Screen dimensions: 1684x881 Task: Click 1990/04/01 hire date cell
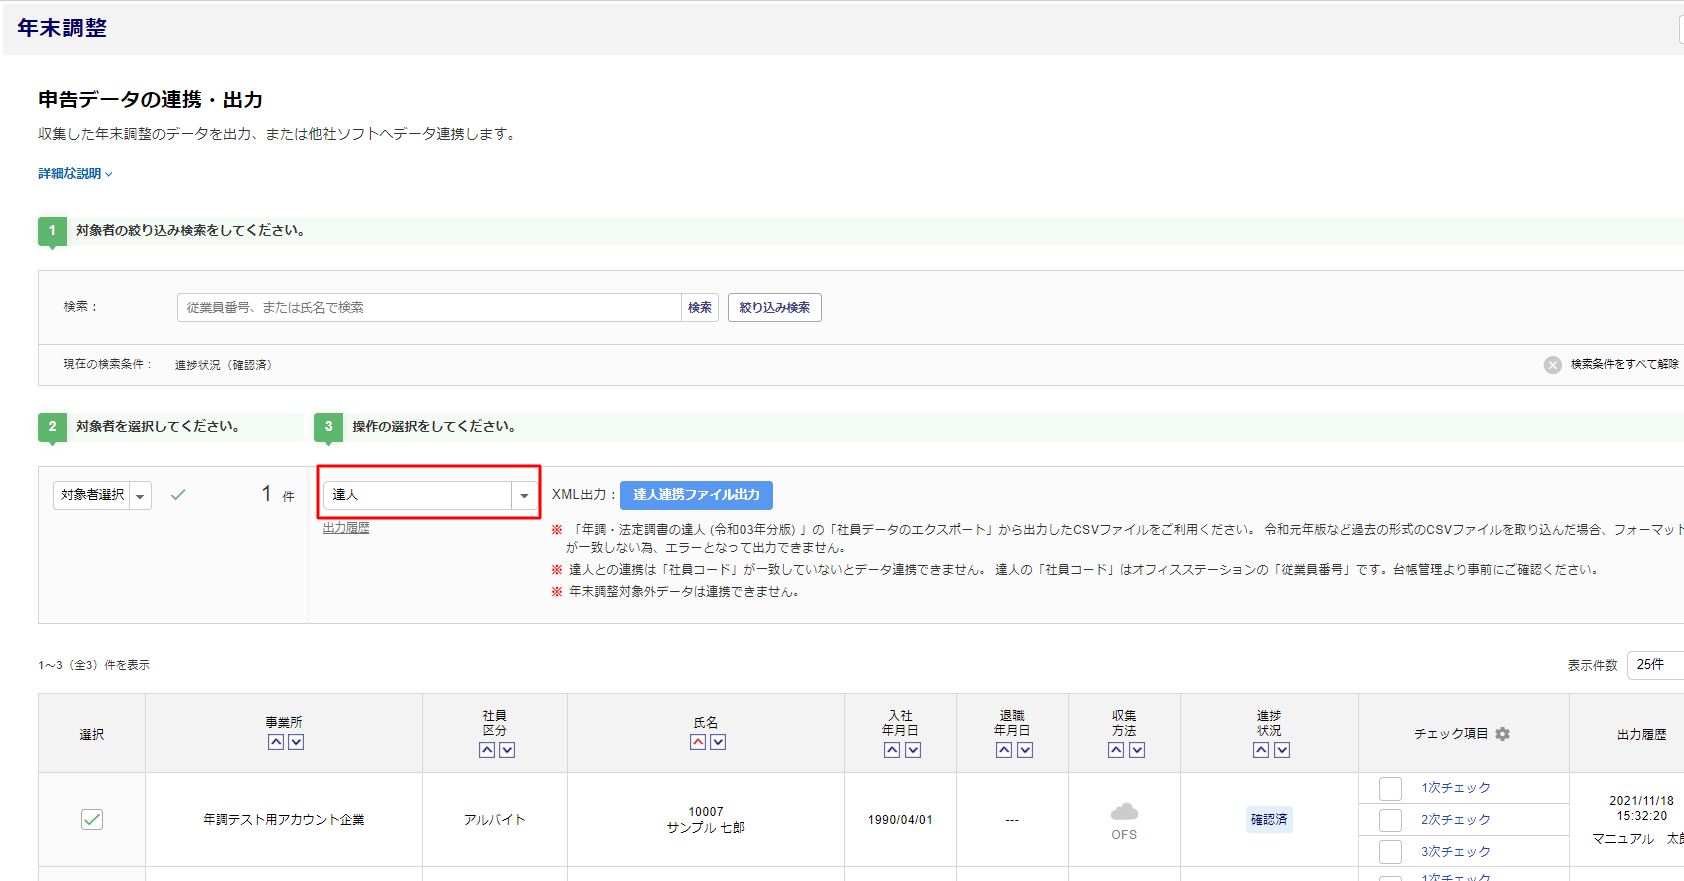(900, 820)
